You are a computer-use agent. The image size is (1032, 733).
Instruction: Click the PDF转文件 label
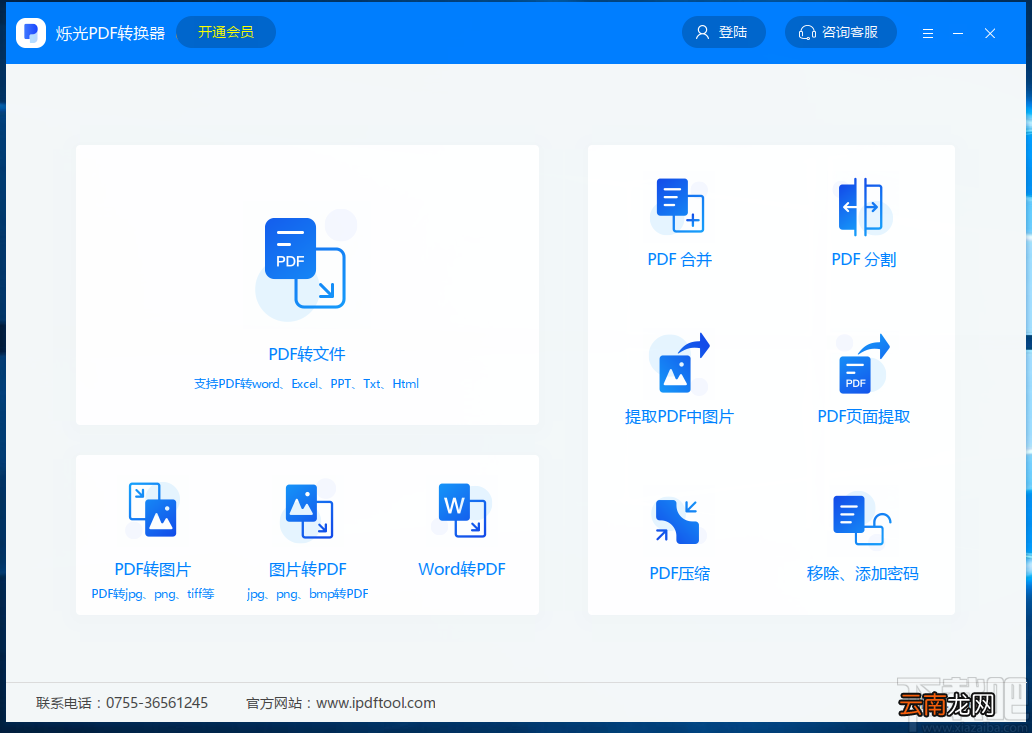click(307, 354)
